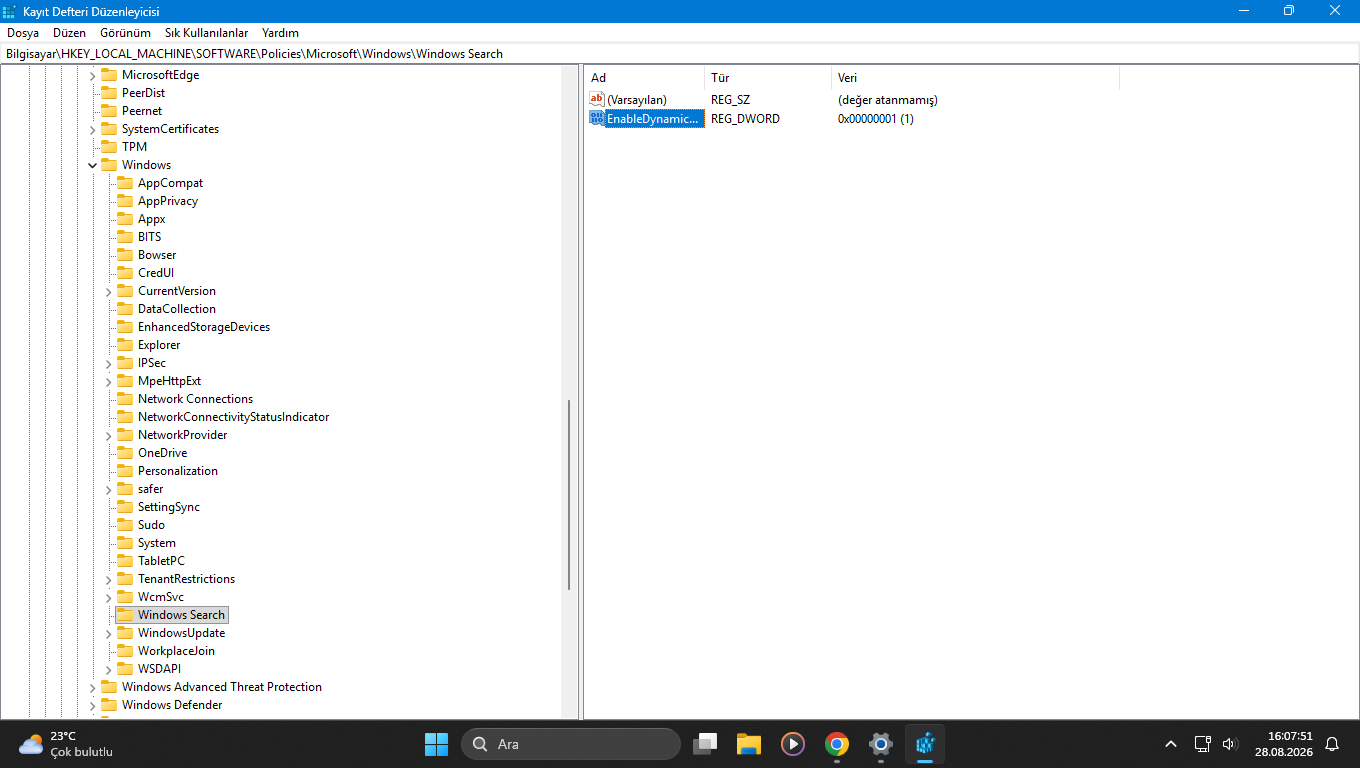Viewport: 1360px width, 768px height.
Task: Click the OneDrive folder icon
Action: (124, 453)
